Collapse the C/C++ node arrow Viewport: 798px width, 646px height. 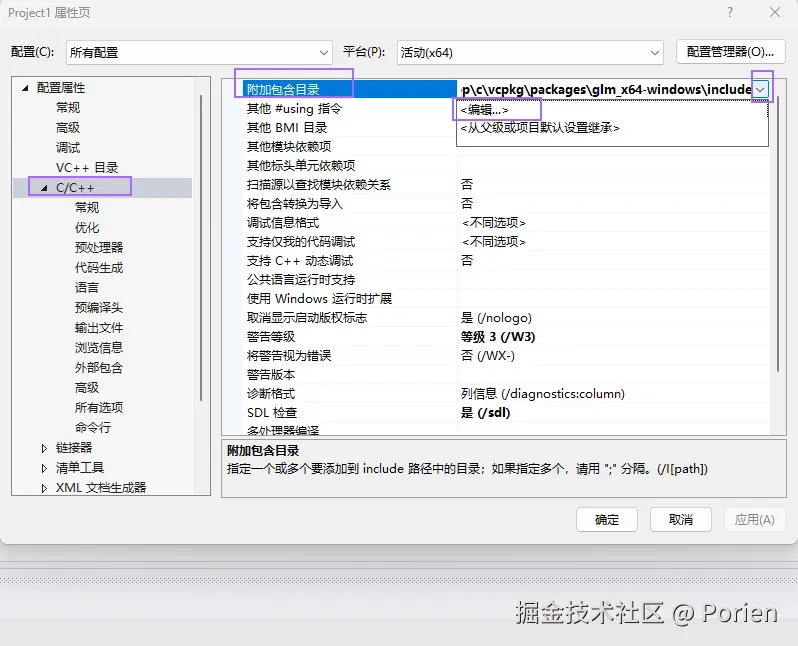click(44, 188)
